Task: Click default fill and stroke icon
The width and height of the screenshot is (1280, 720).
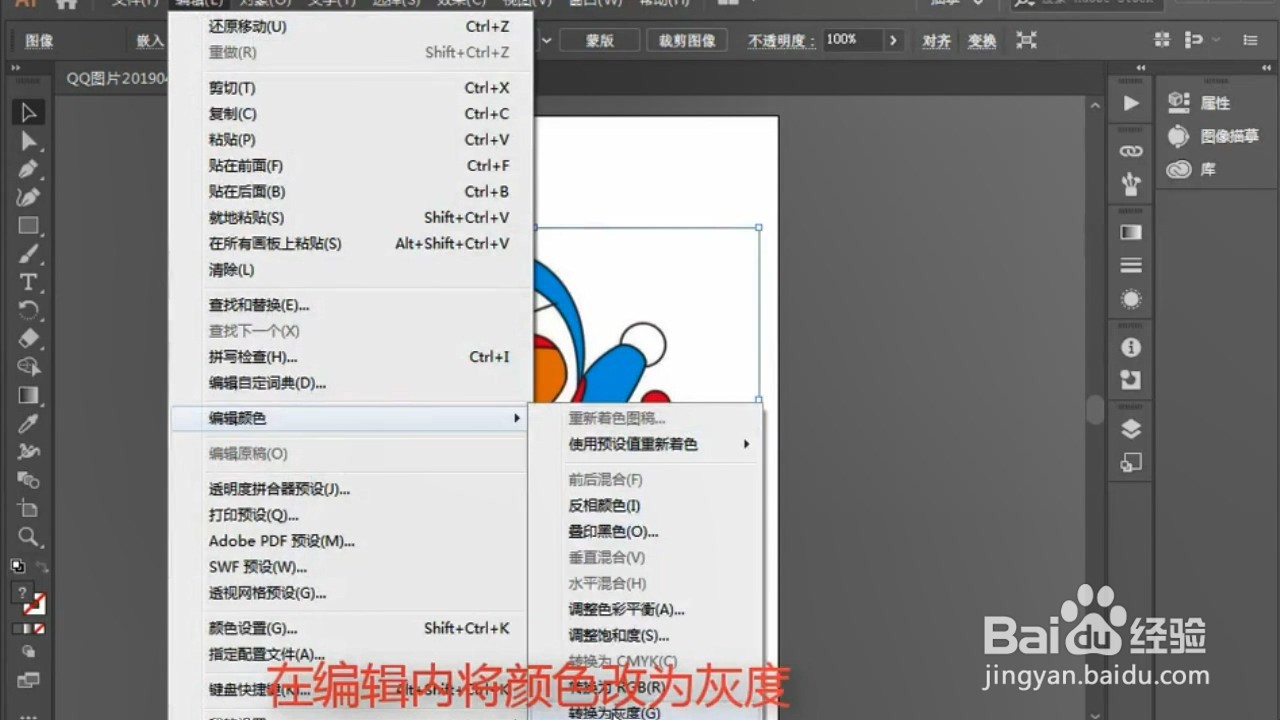Action: pos(18,566)
